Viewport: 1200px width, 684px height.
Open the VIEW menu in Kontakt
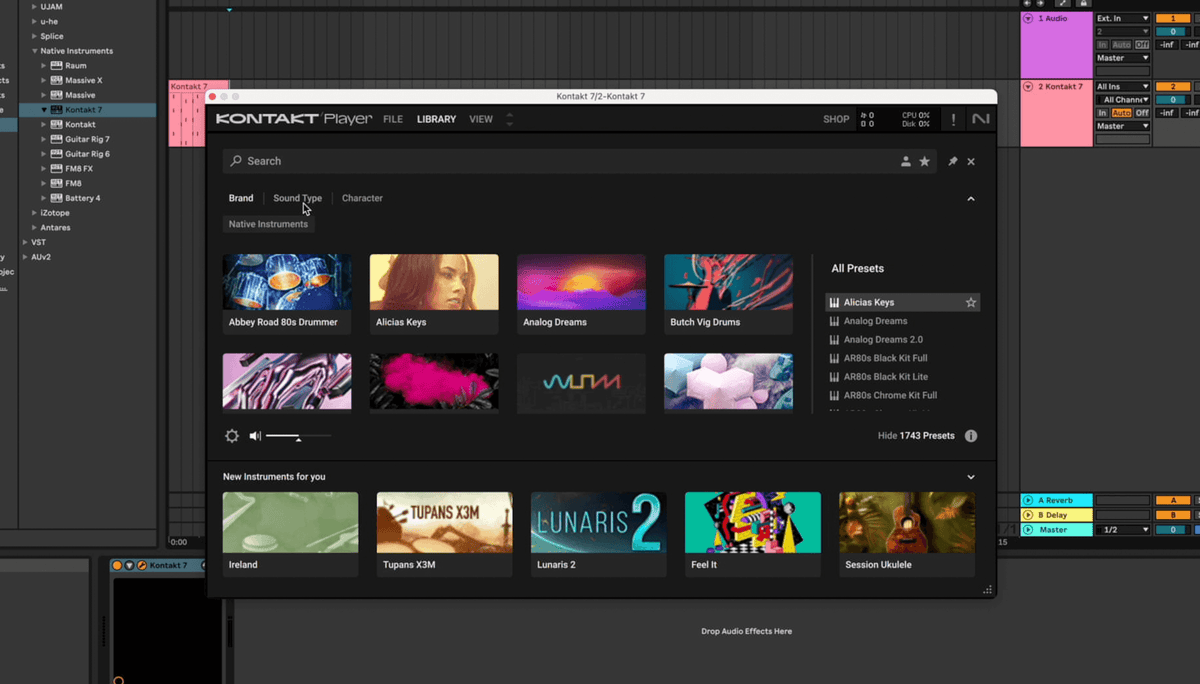[x=481, y=119]
